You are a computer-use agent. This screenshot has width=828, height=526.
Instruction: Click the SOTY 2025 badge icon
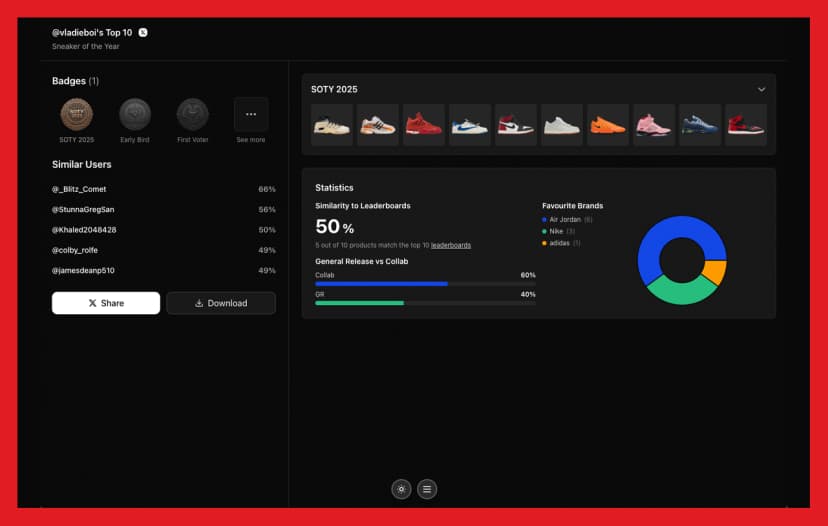click(77, 114)
